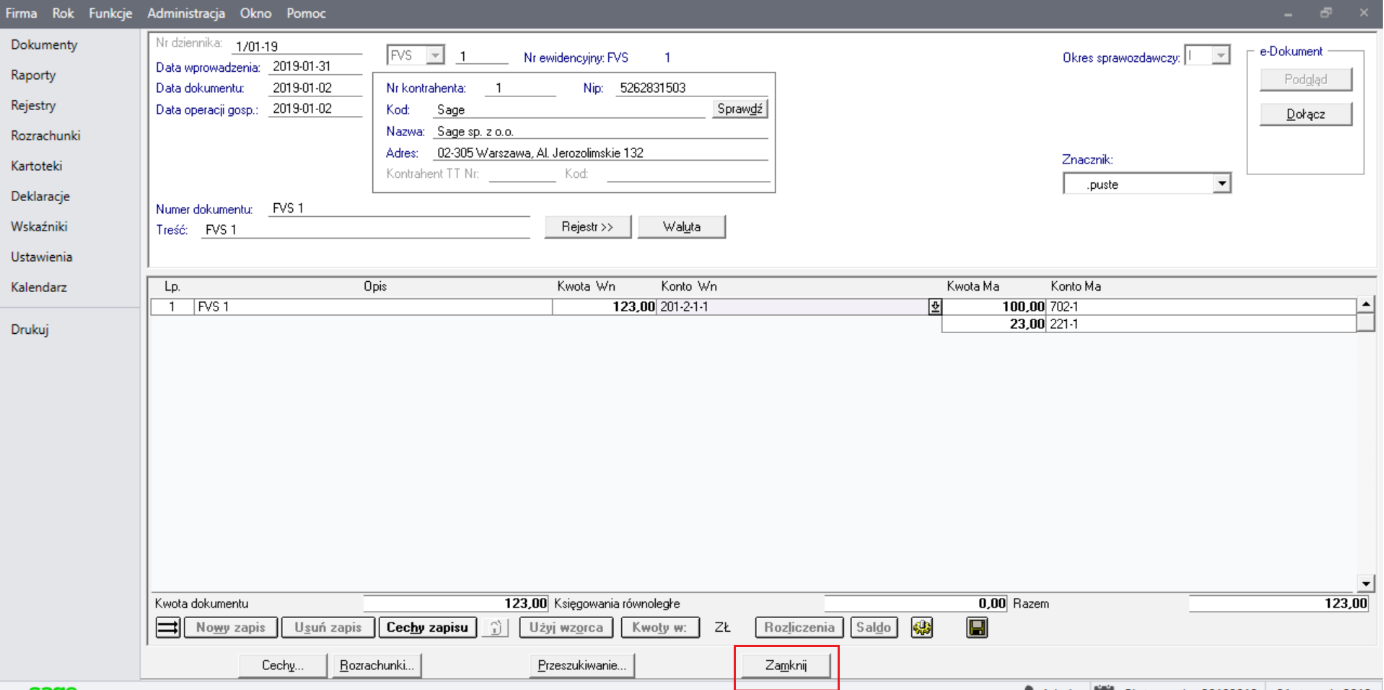The image size is (1384, 690).
Task: Click the Nazwa field Sage sp. z o.o.
Action: (x=600, y=132)
